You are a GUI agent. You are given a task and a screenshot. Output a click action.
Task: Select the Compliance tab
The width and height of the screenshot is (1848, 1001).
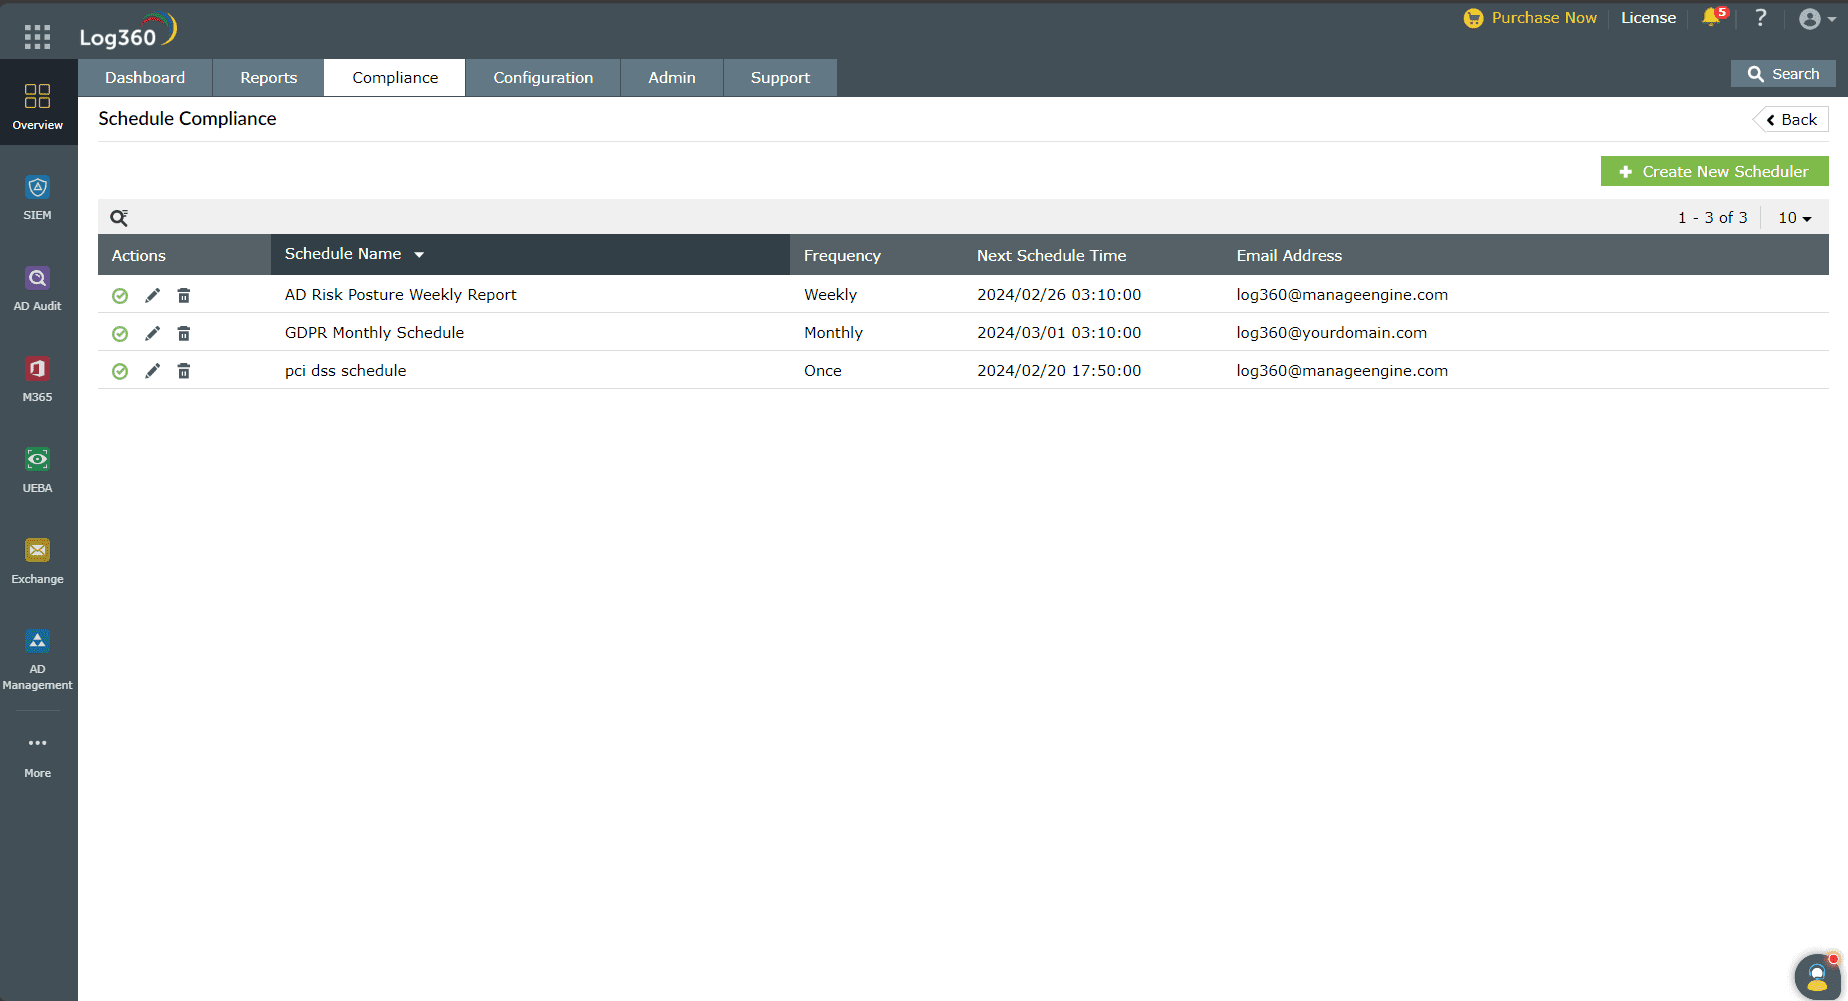coord(395,77)
